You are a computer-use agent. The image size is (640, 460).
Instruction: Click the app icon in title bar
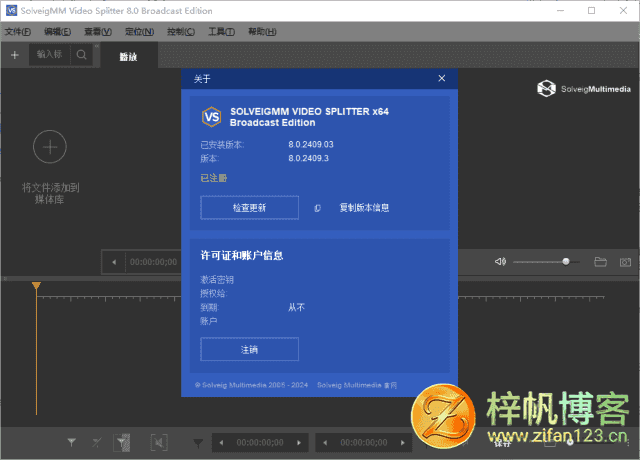(11, 11)
